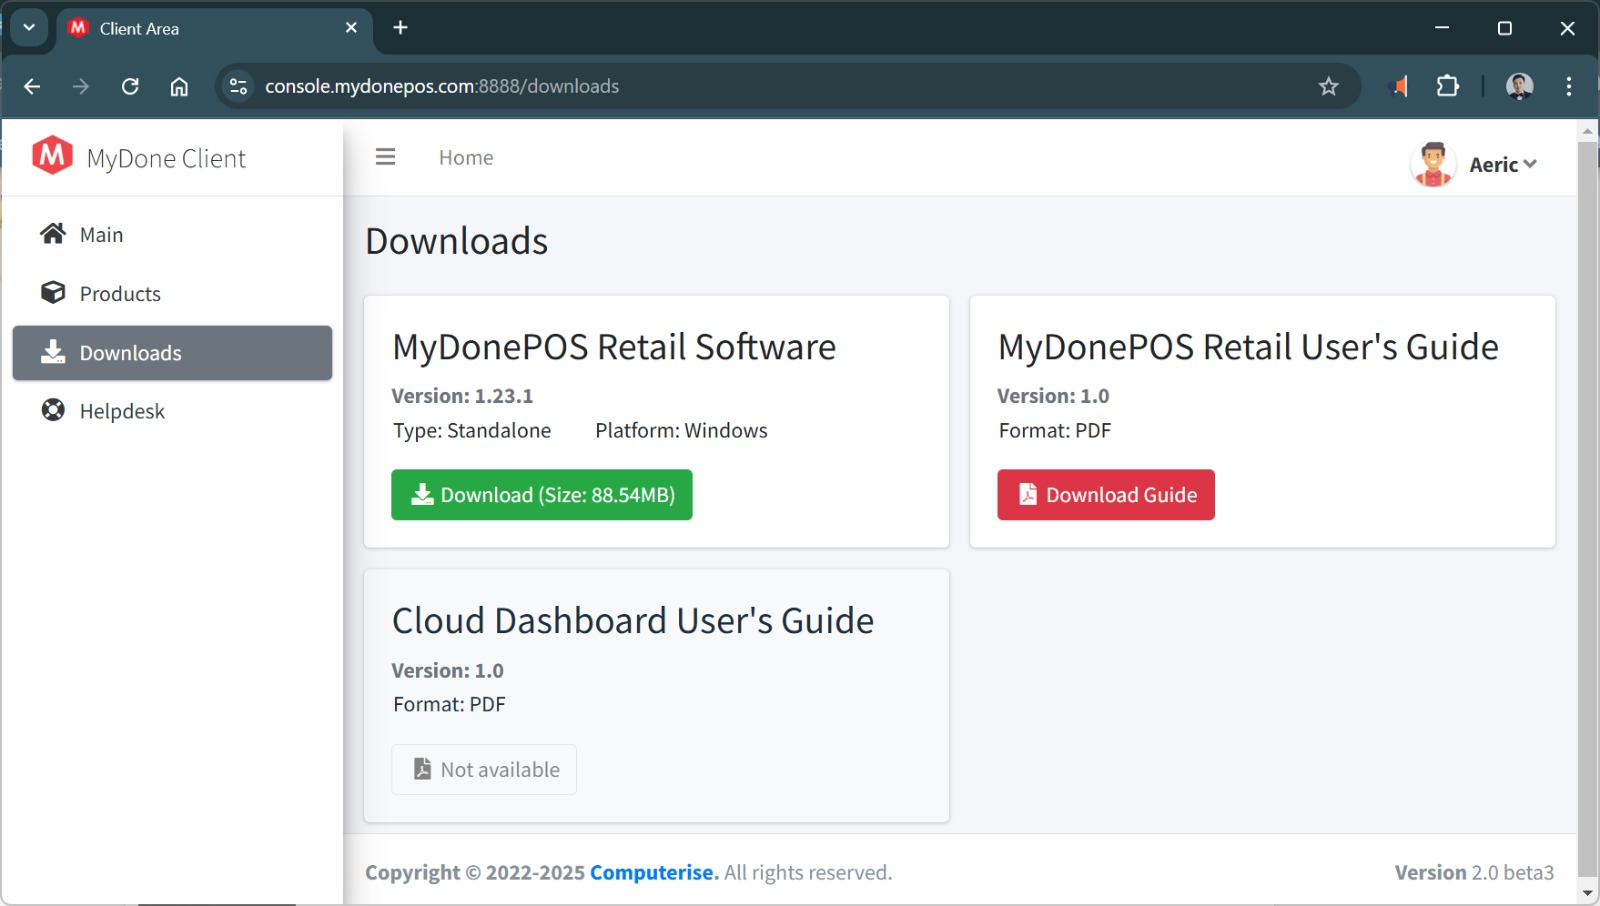1600x906 pixels.
Task: Click the Platform: Windows text
Action: (x=681, y=430)
